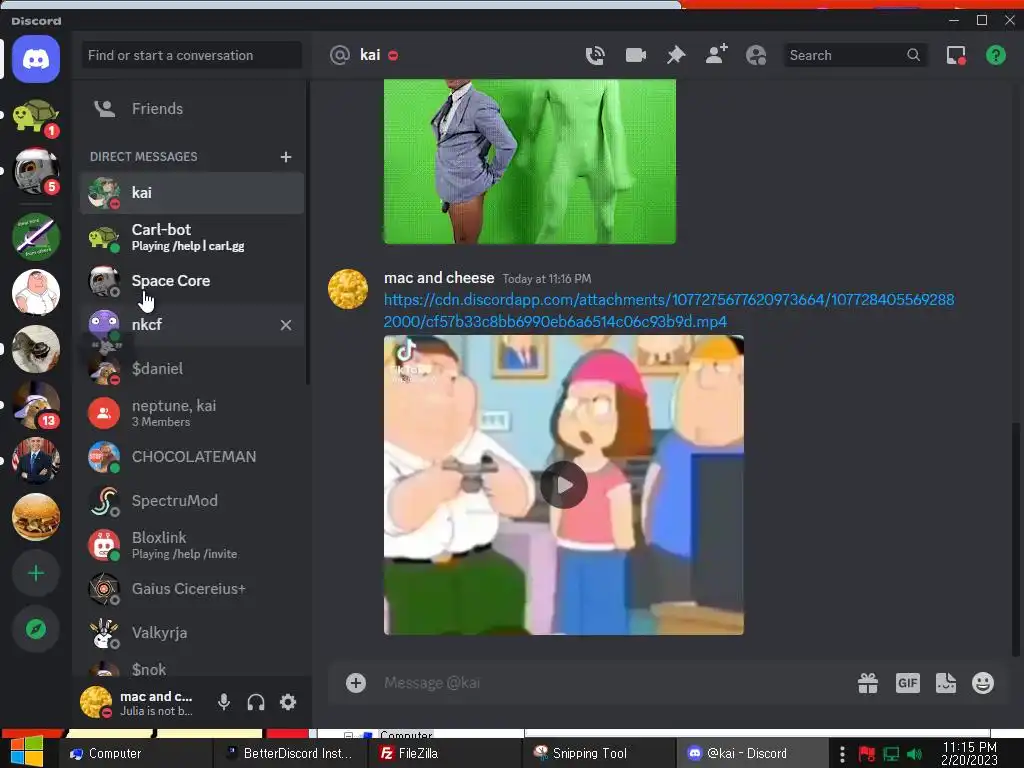The image size is (1024, 768).
Task: Open the hamburger server icon
Action: click(36, 517)
